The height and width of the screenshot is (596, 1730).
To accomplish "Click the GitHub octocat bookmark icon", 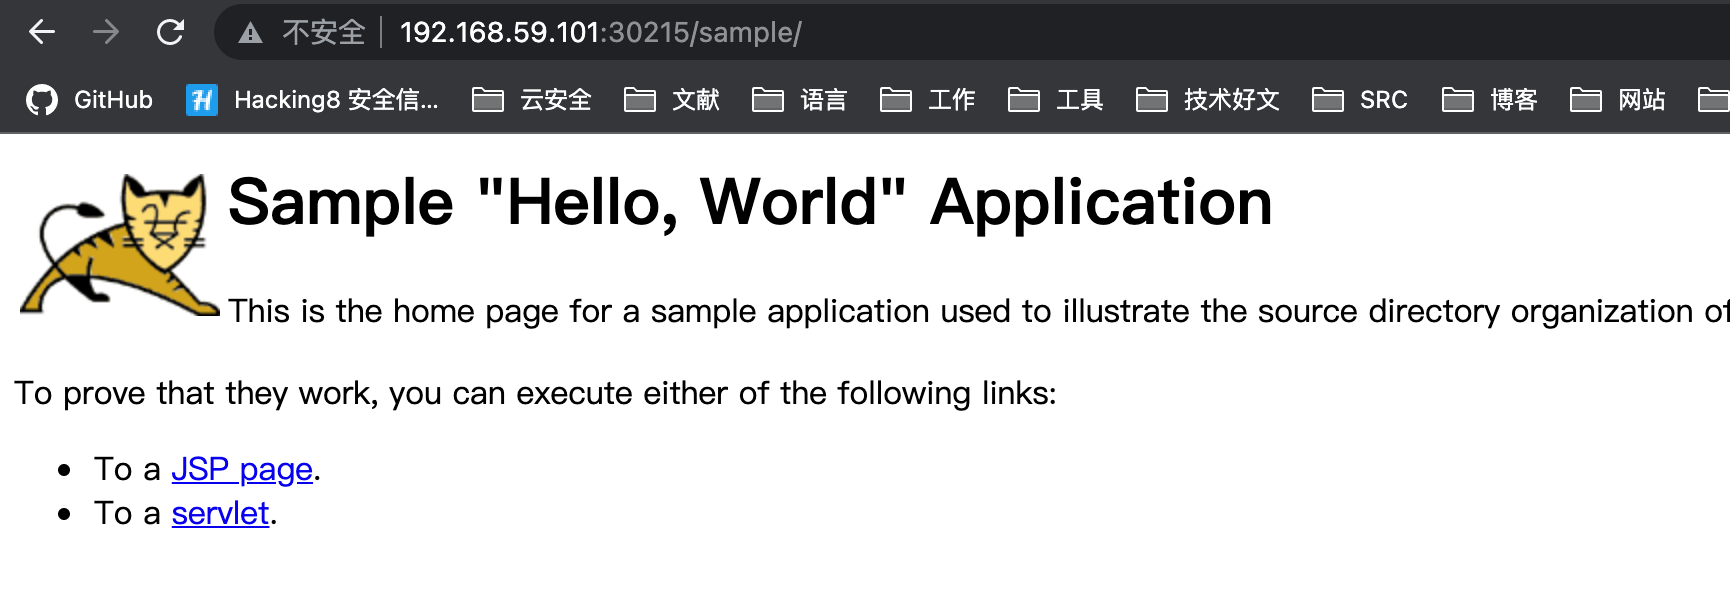I will click(x=42, y=100).
